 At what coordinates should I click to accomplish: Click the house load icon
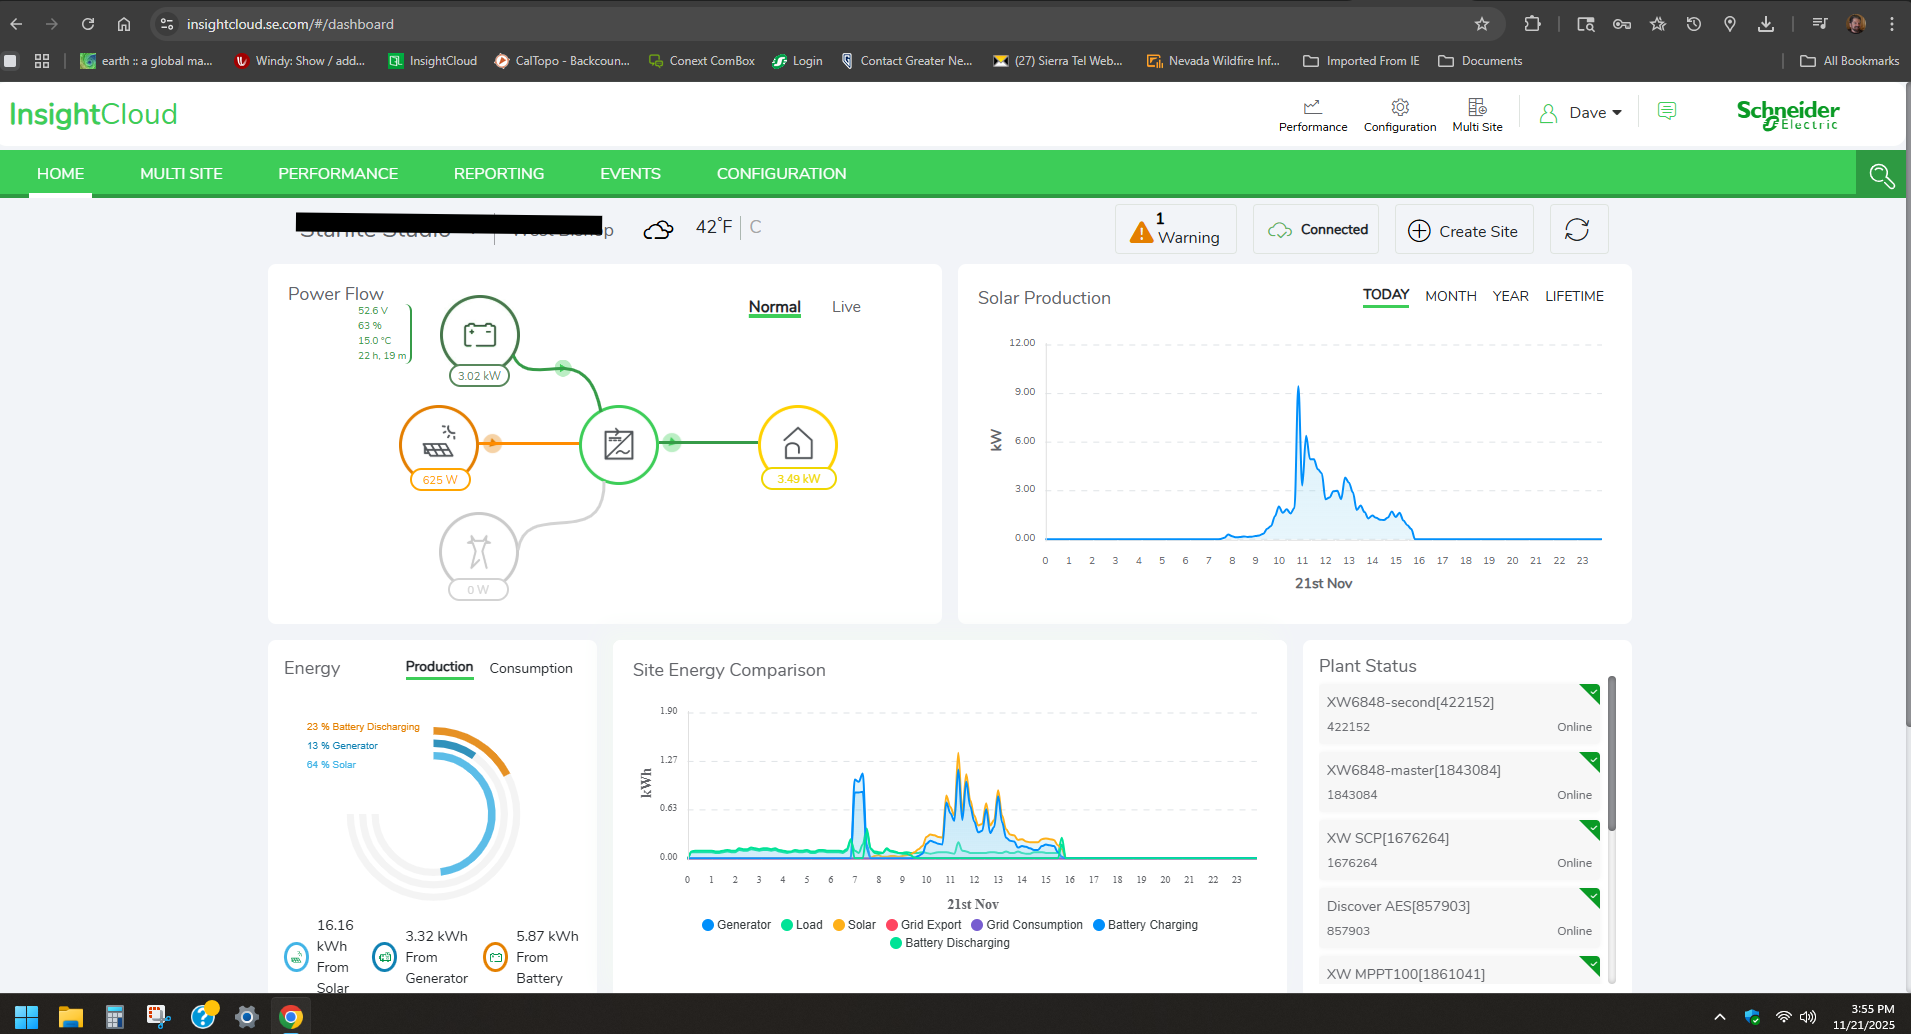(798, 443)
